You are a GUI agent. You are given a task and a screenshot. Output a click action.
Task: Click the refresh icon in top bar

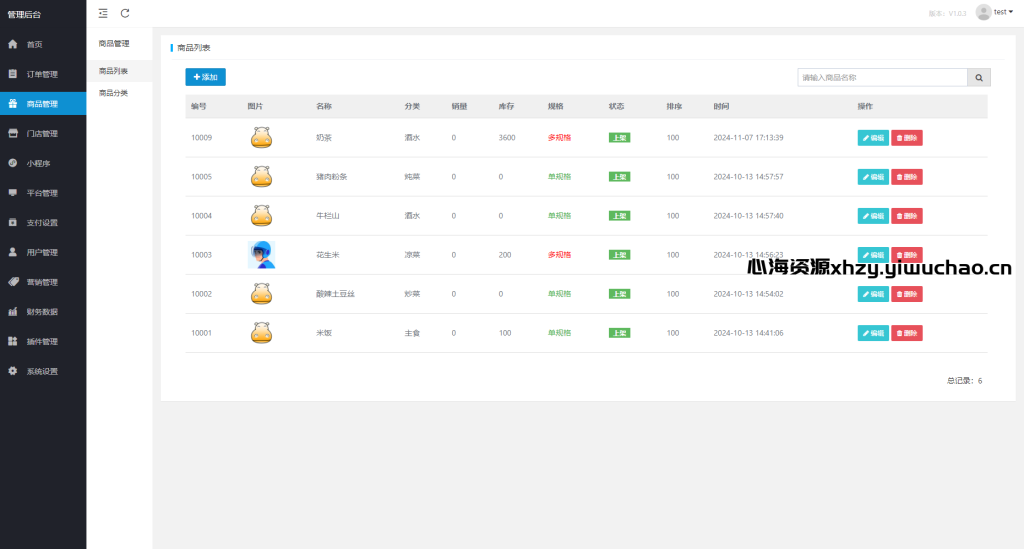point(125,13)
